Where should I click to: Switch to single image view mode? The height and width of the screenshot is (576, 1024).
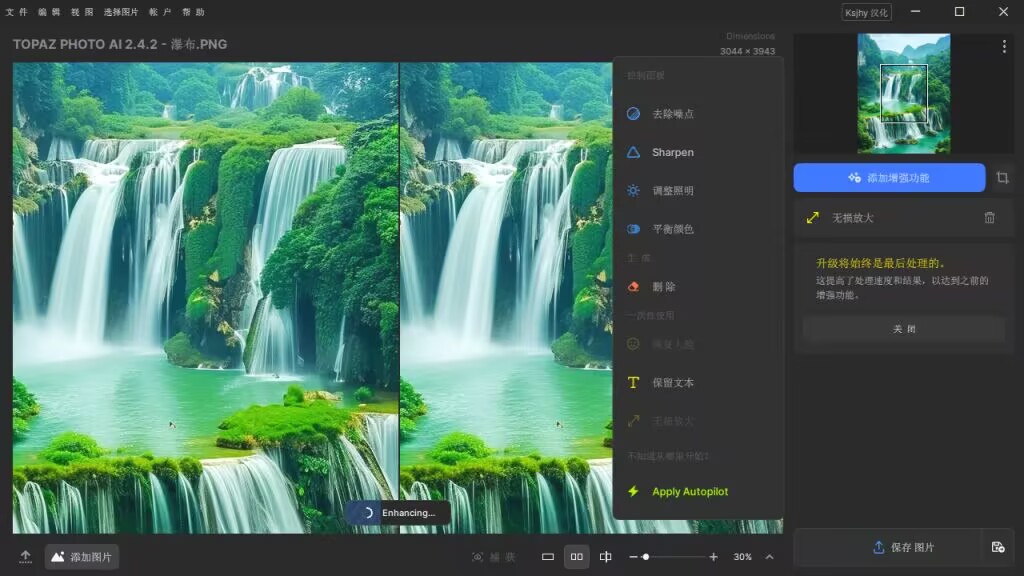546,555
